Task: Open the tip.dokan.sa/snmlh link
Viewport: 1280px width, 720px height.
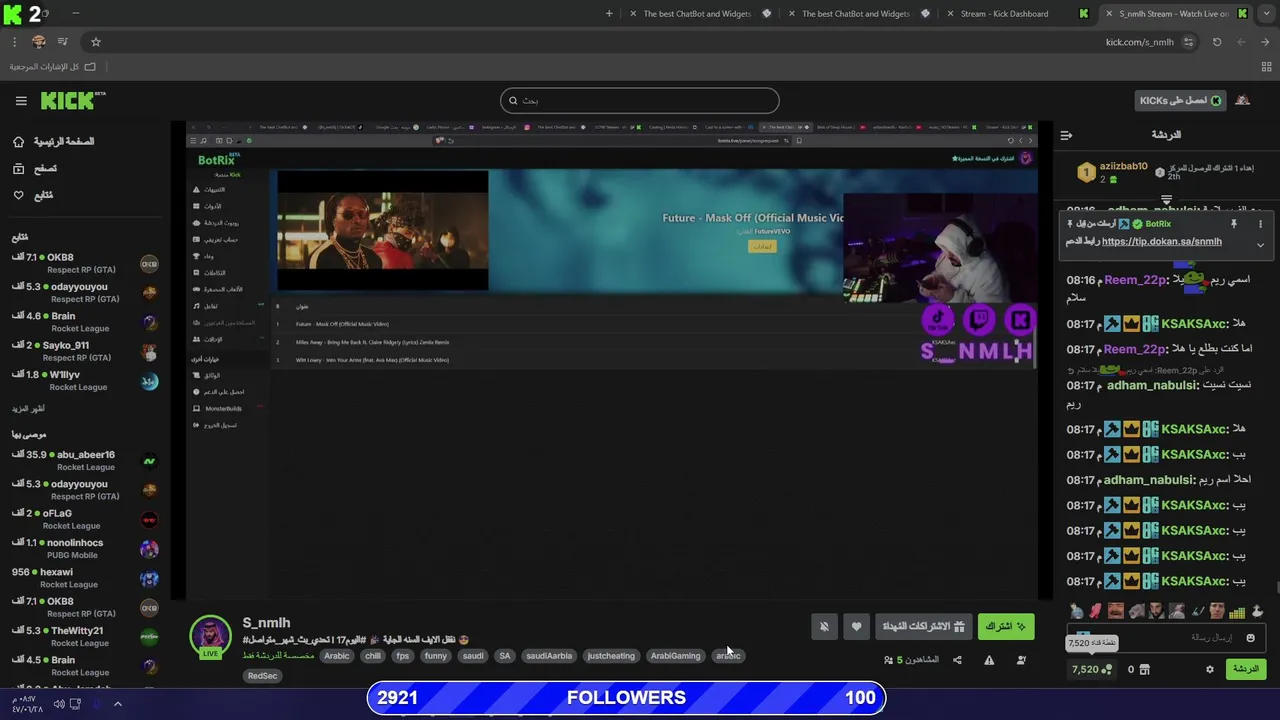Action: [1161, 242]
